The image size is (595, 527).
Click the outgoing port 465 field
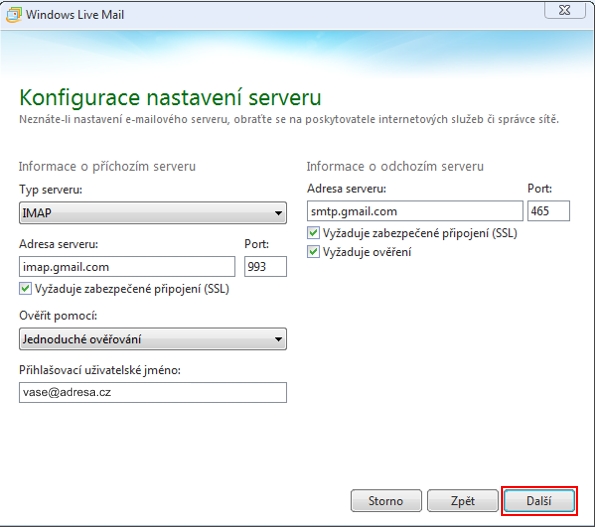point(548,211)
